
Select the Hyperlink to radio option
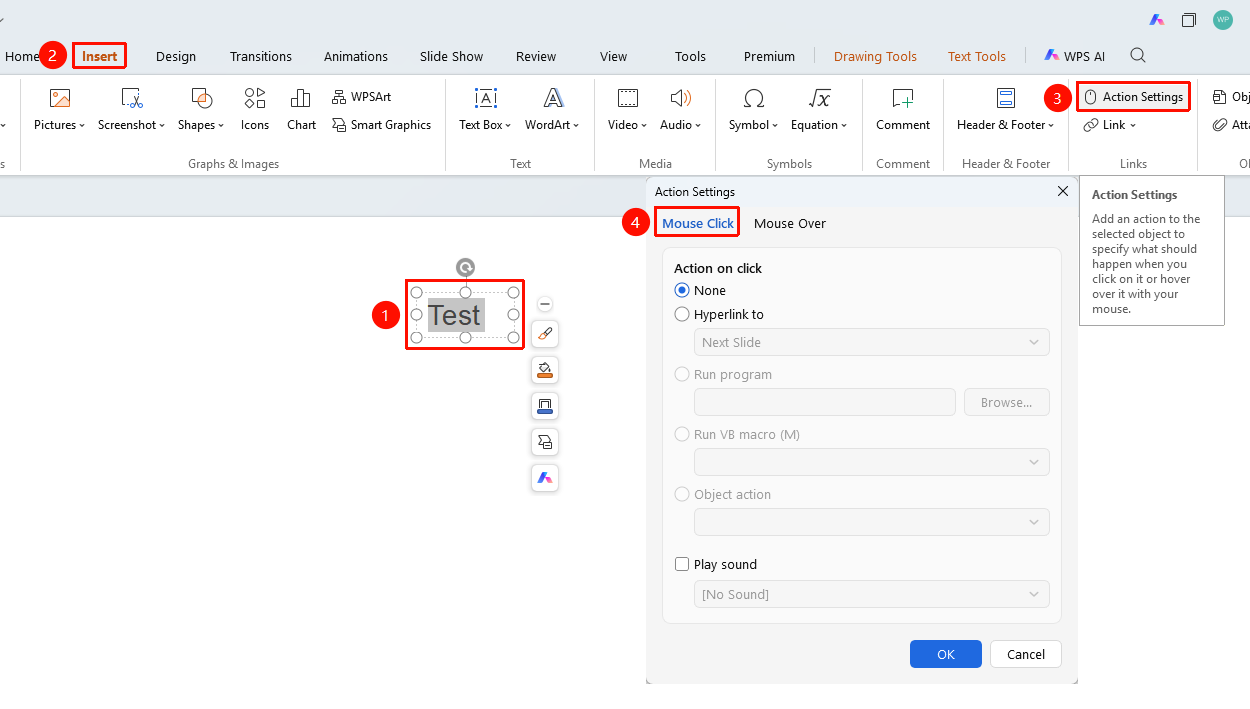(682, 314)
